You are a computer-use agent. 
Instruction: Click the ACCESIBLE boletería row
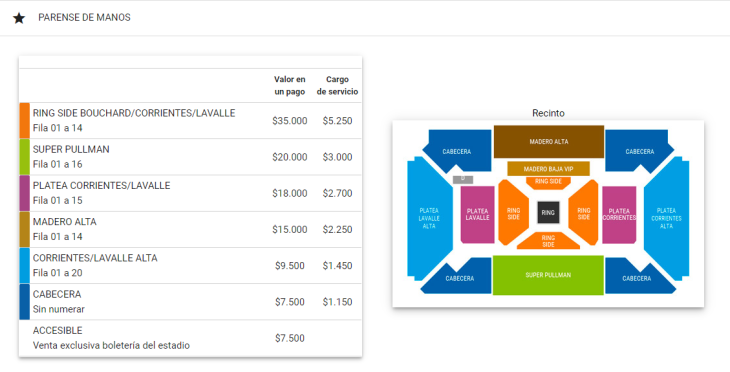point(190,338)
